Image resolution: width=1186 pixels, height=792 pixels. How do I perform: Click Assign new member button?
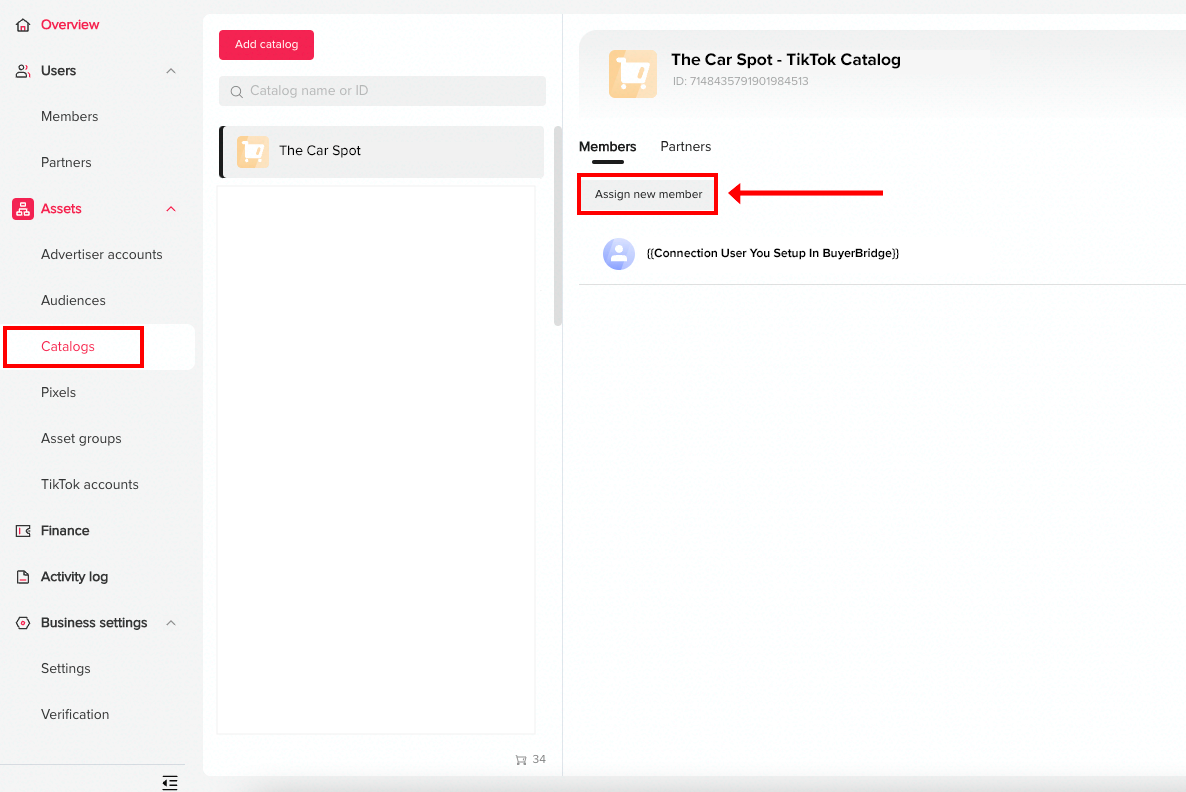coord(648,194)
